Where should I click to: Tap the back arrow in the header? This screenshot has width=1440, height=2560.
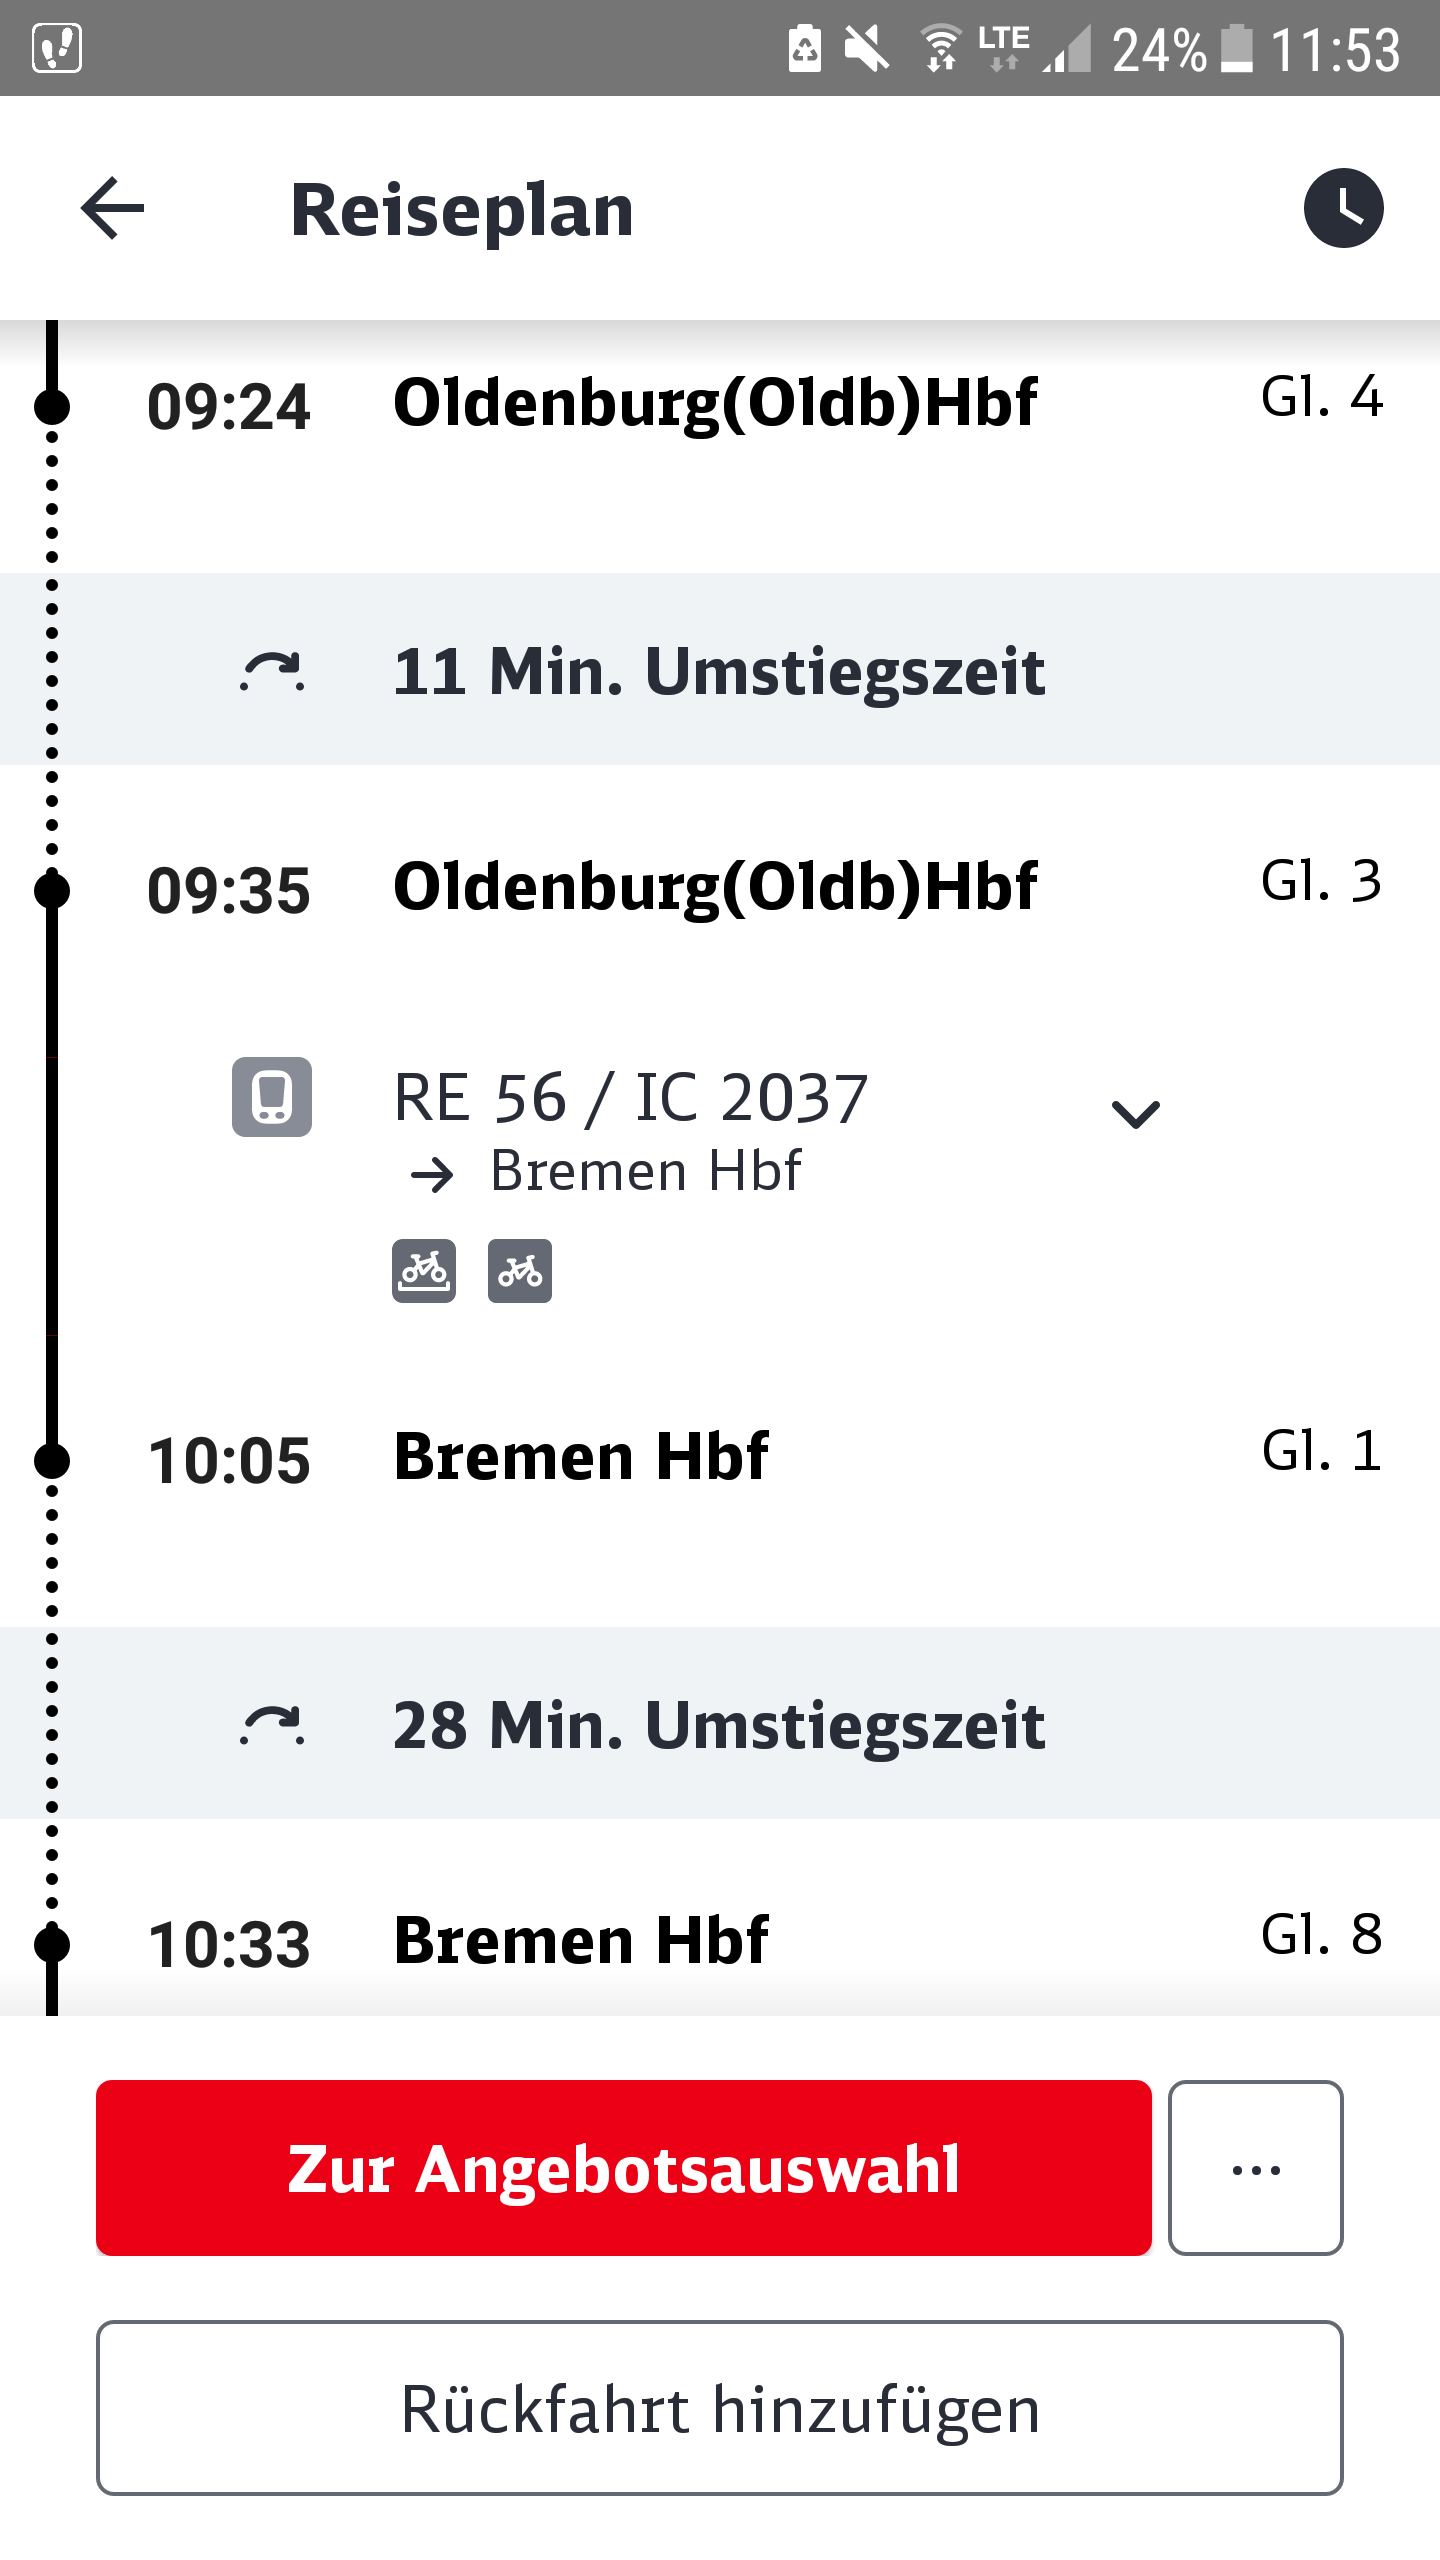pyautogui.click(x=113, y=209)
